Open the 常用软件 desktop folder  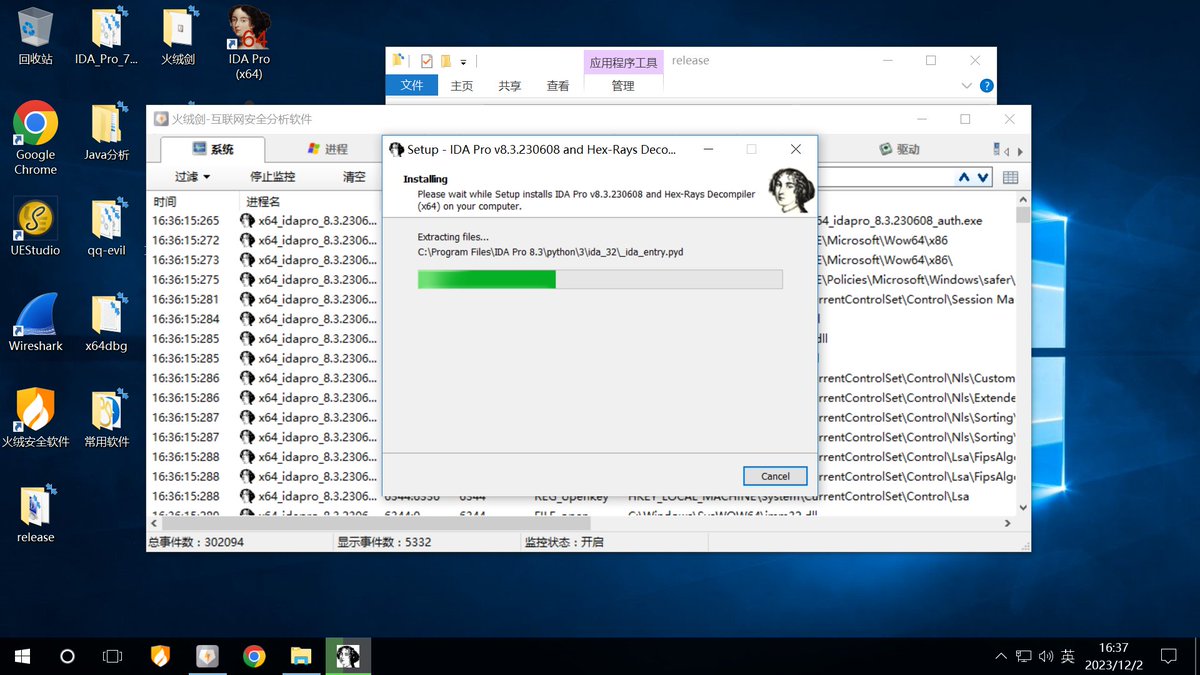[x=106, y=418]
